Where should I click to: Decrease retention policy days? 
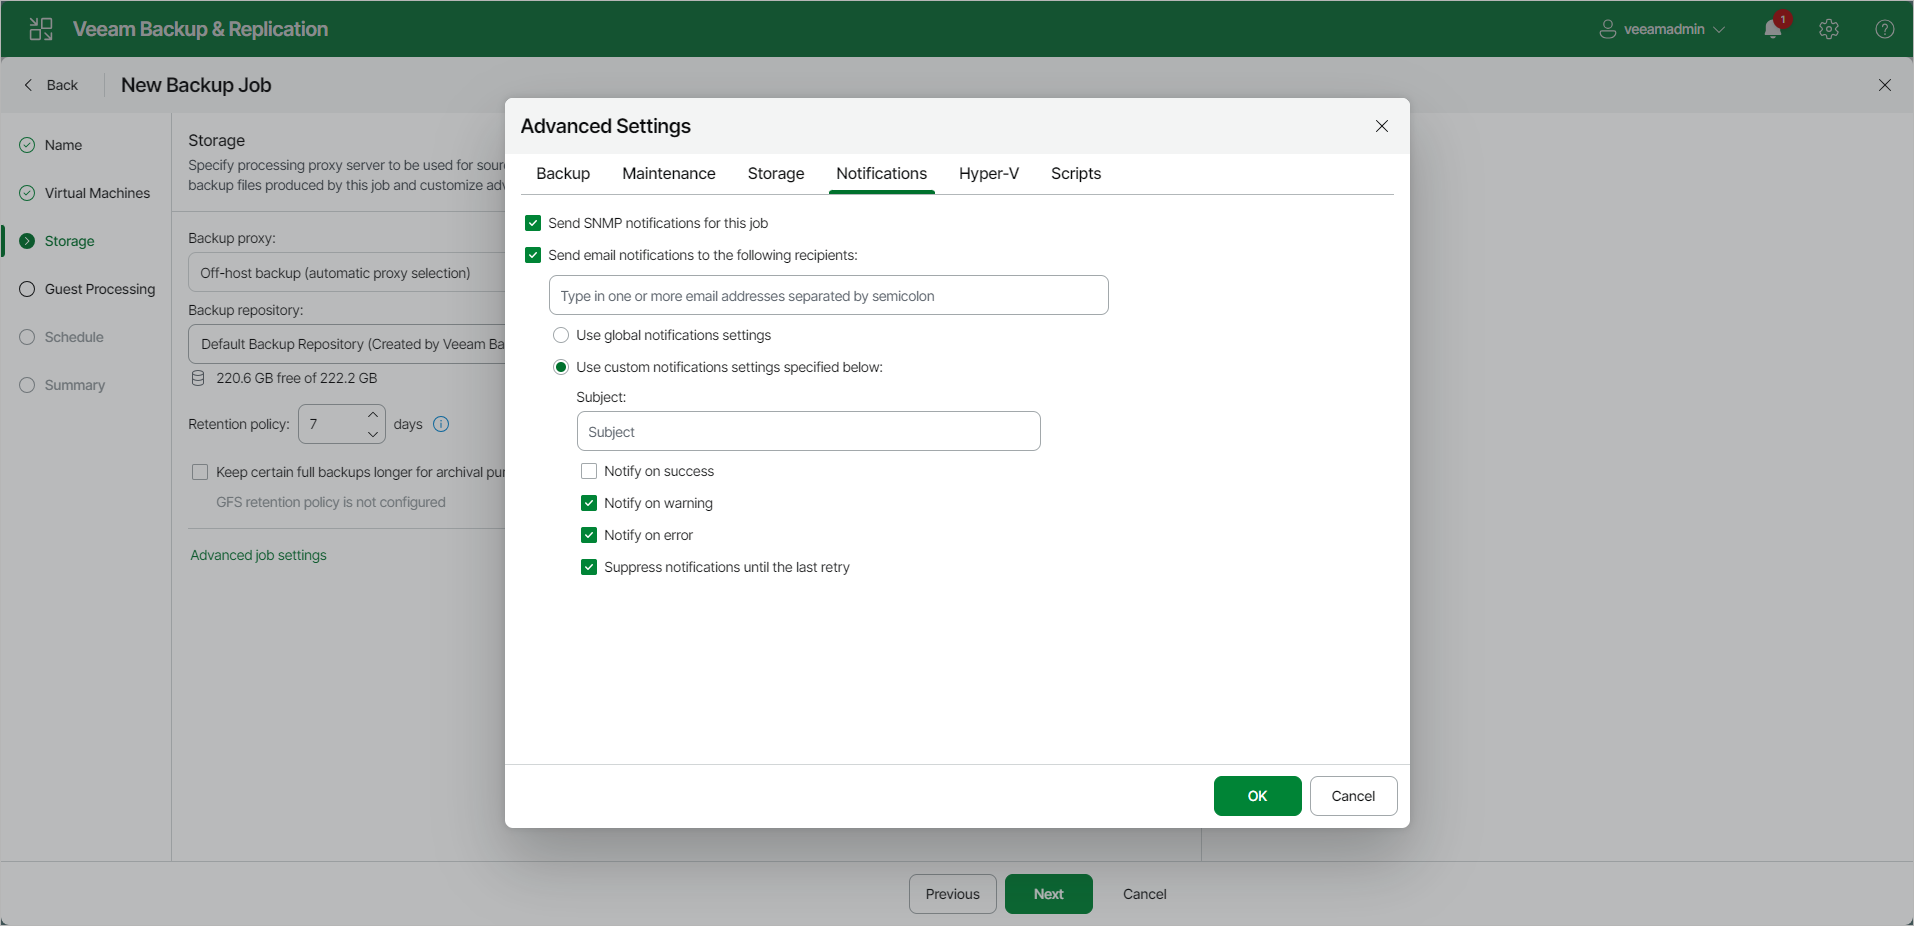click(373, 434)
